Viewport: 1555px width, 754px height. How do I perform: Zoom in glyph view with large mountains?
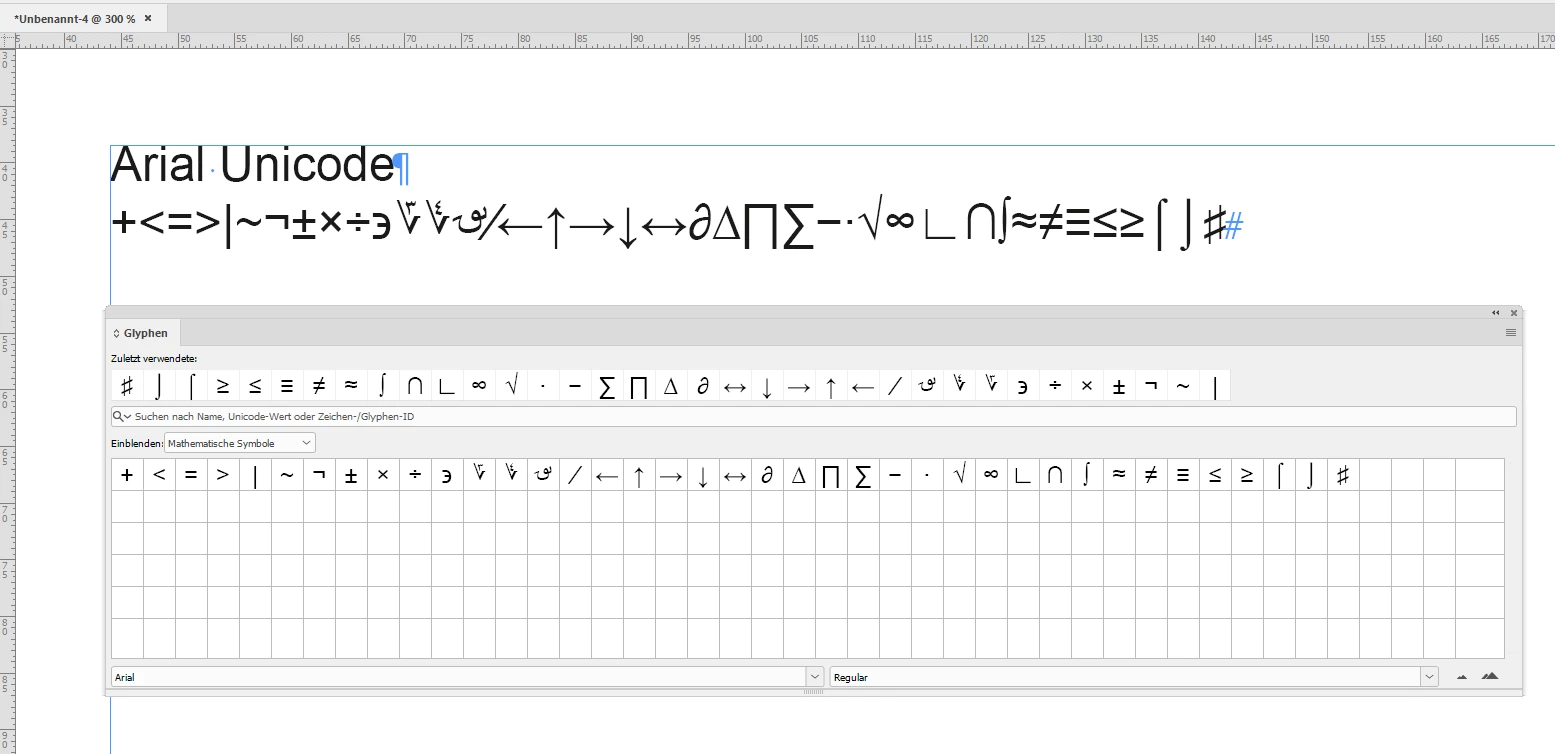point(1490,677)
